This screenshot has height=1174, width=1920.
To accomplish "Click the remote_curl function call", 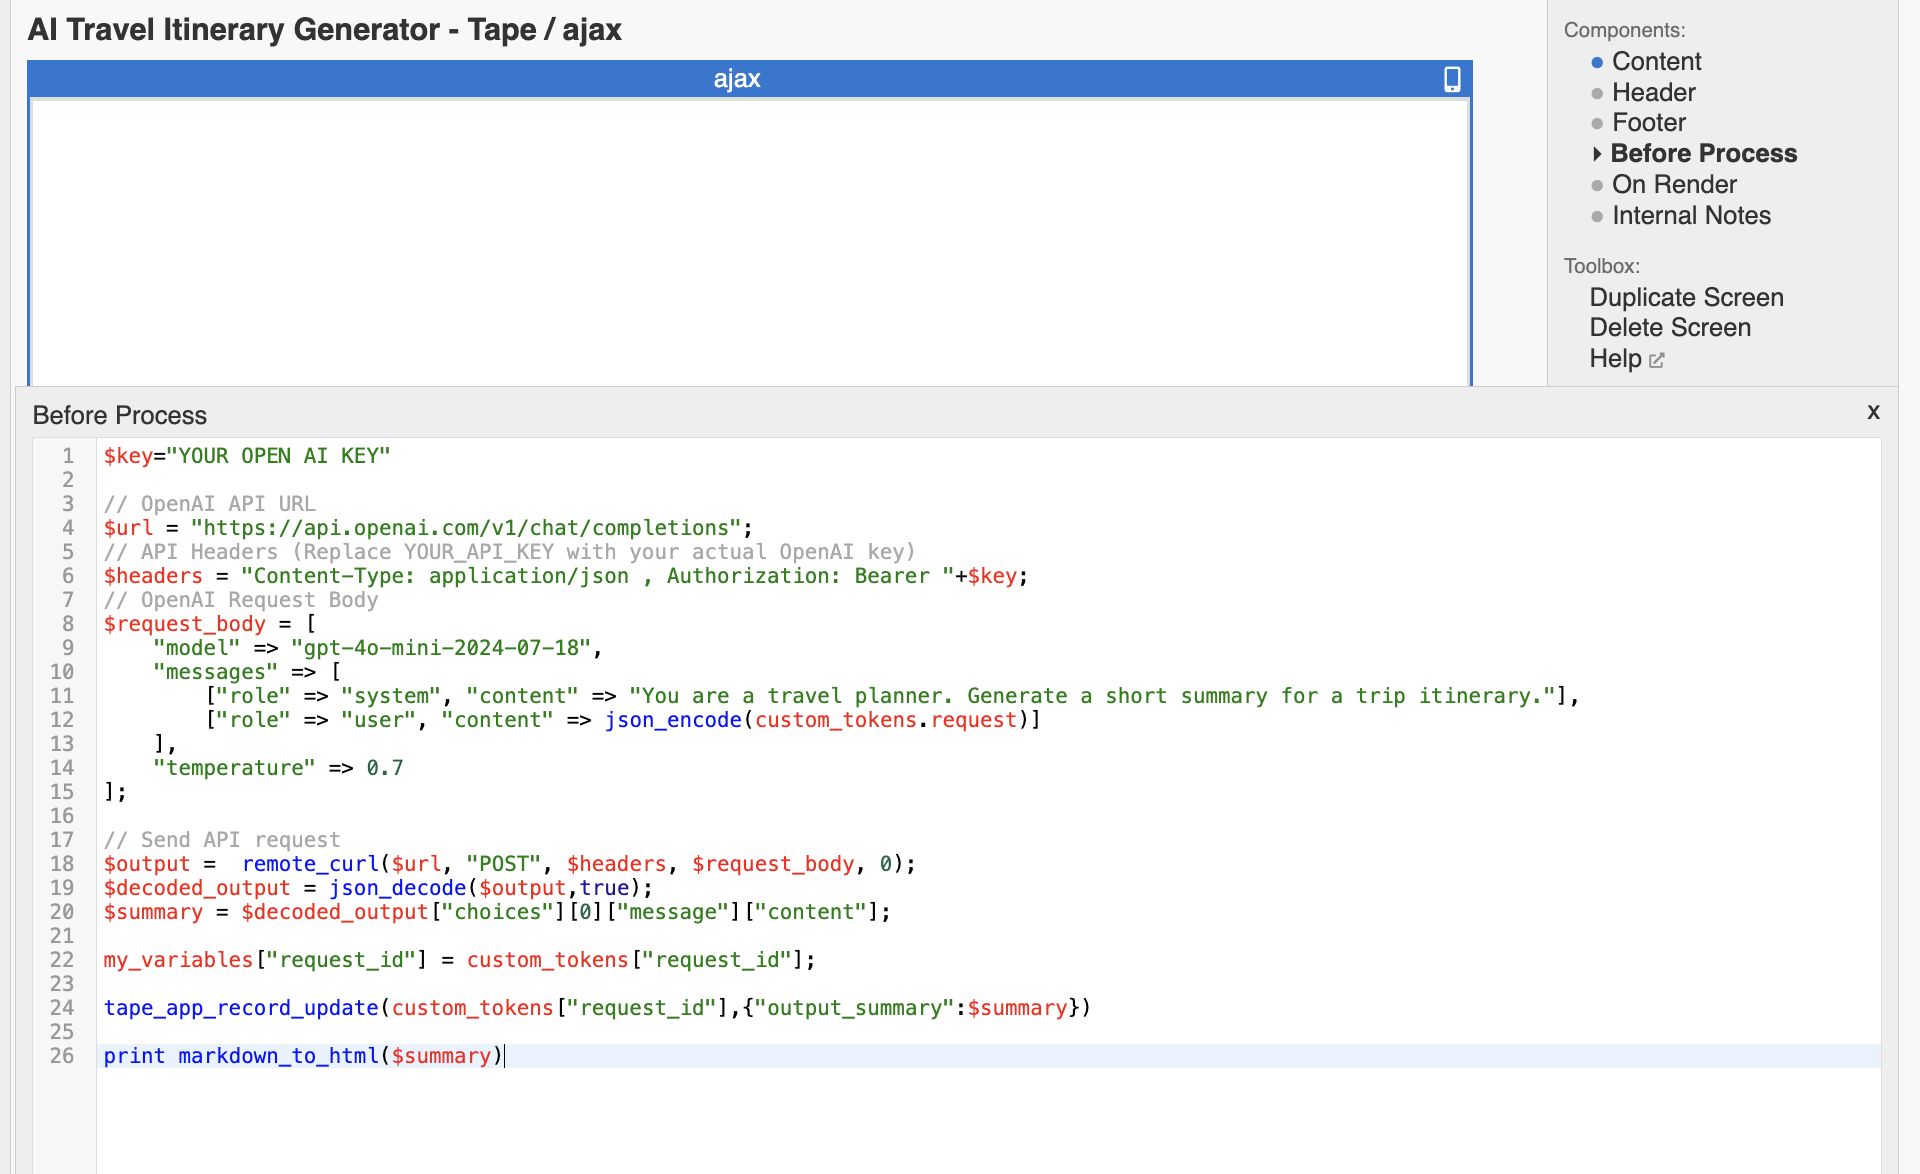I will pos(310,864).
